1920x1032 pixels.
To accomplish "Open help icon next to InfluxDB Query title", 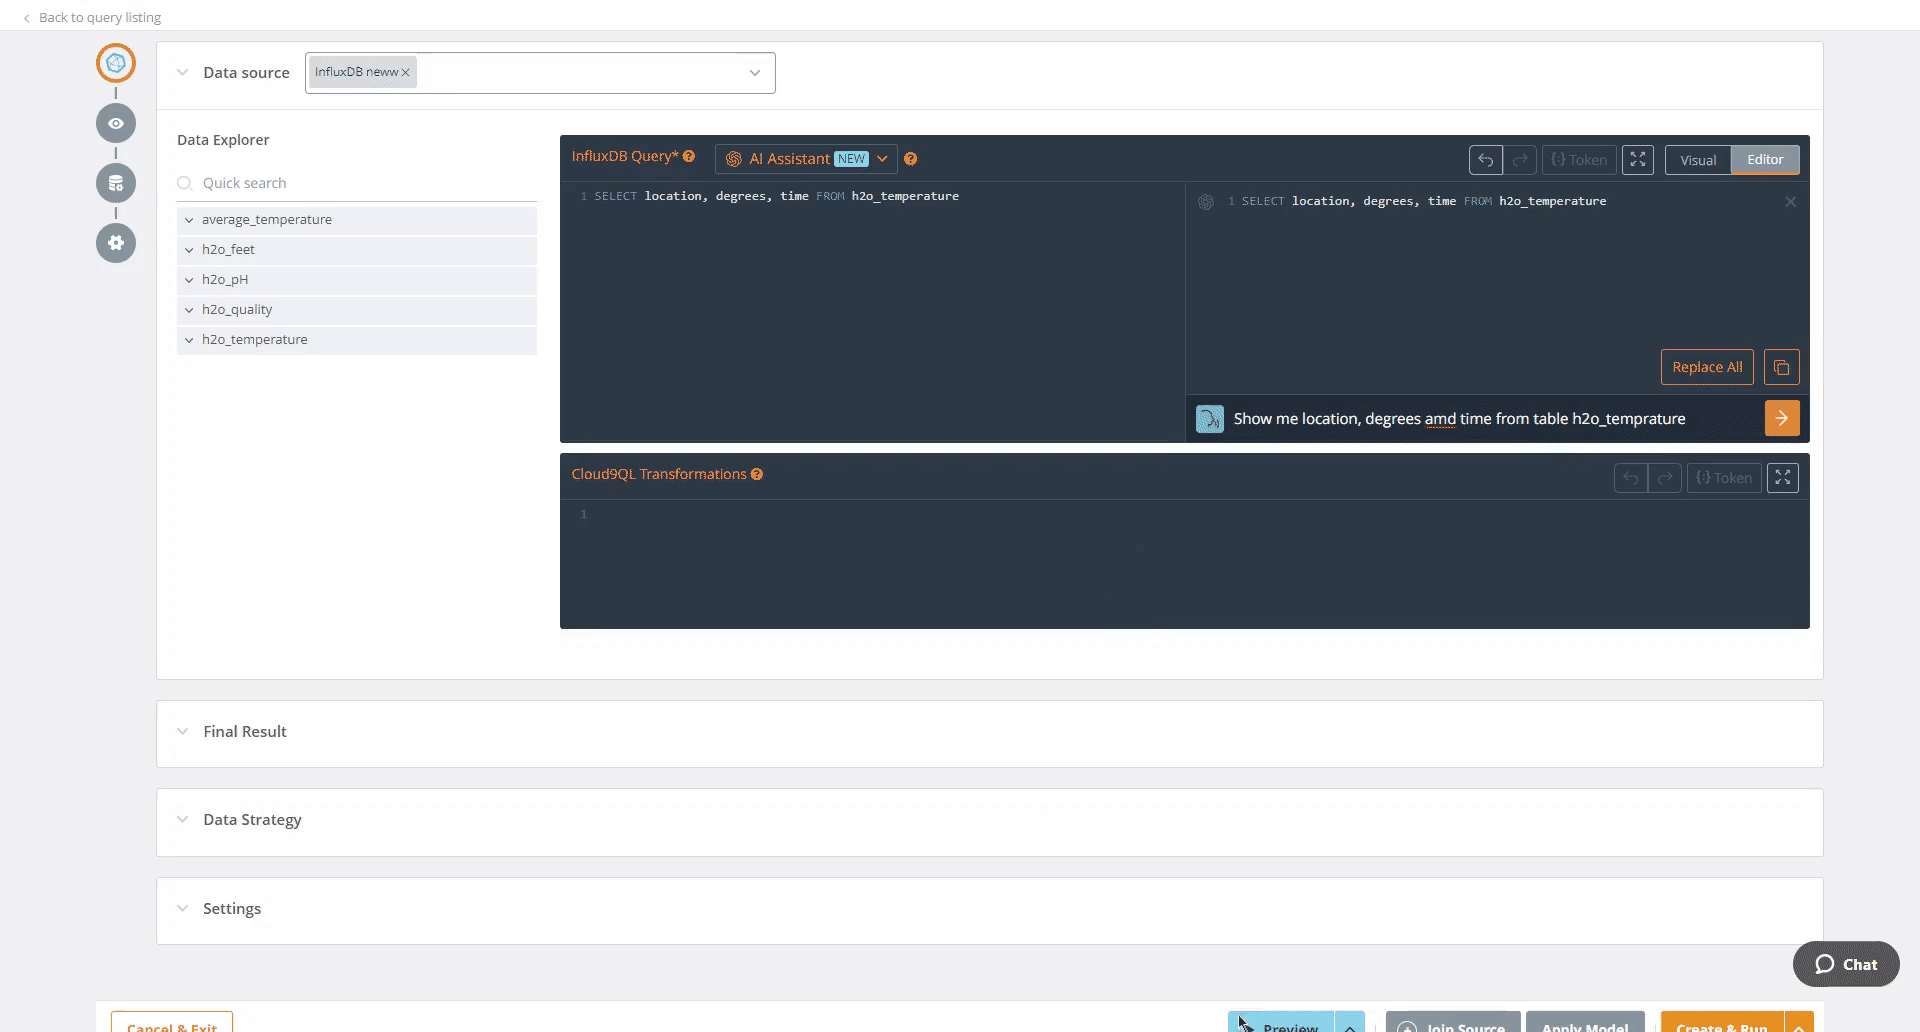I will (x=689, y=156).
